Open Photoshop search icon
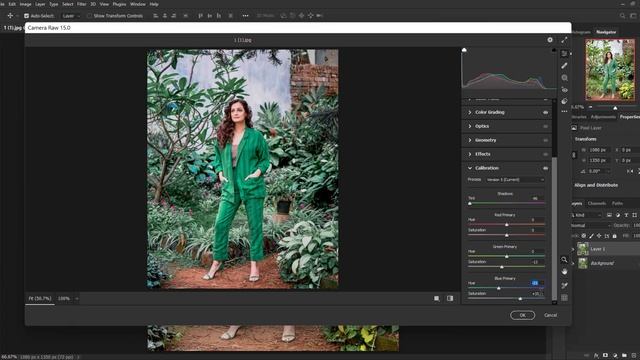 (x=622, y=16)
